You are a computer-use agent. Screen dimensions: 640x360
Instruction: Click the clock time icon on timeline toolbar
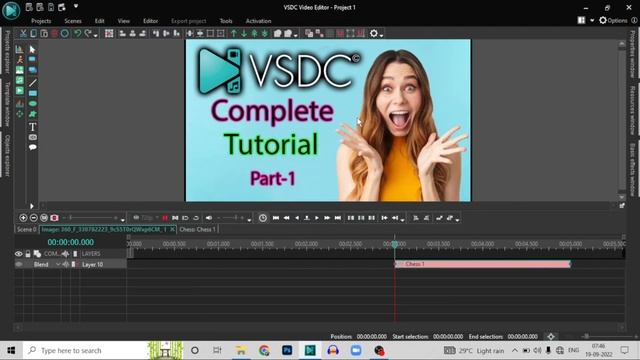point(263,218)
